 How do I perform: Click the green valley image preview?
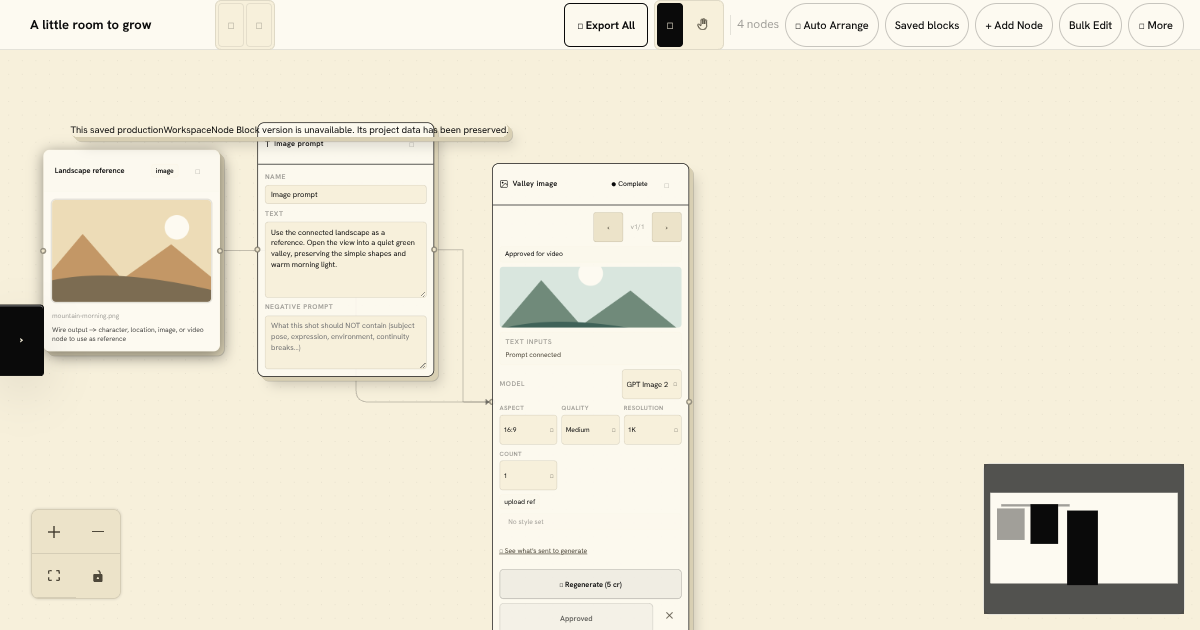[x=591, y=297]
